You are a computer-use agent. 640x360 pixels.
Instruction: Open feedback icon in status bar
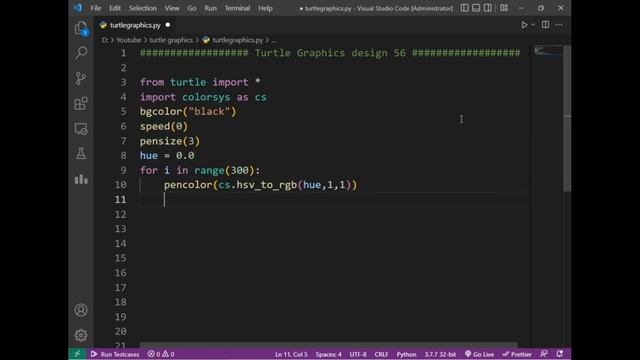pos(544,354)
